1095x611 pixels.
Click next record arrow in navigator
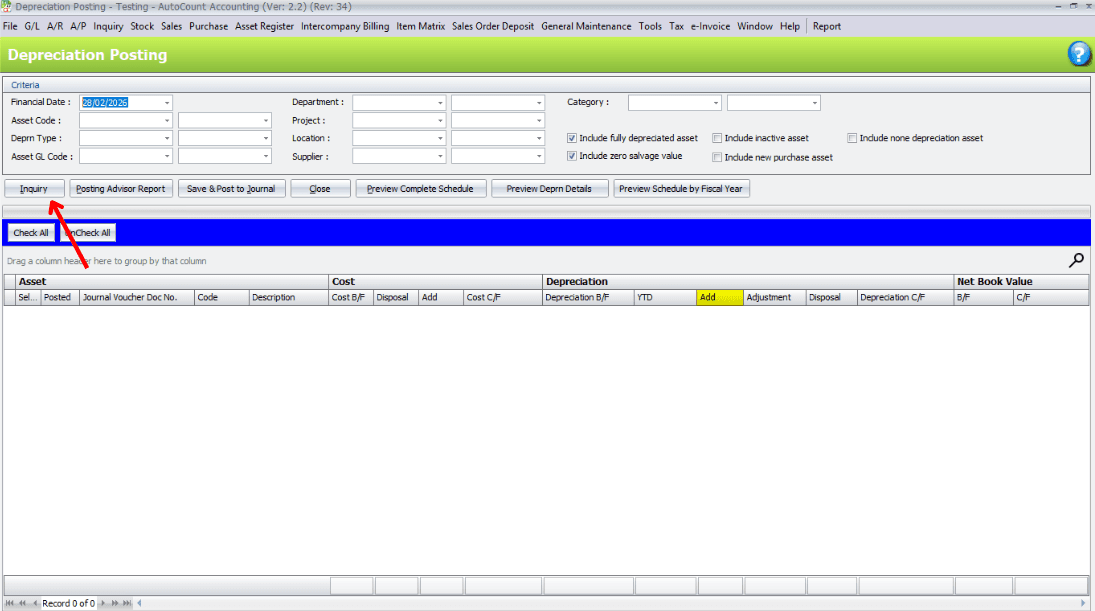[103, 603]
